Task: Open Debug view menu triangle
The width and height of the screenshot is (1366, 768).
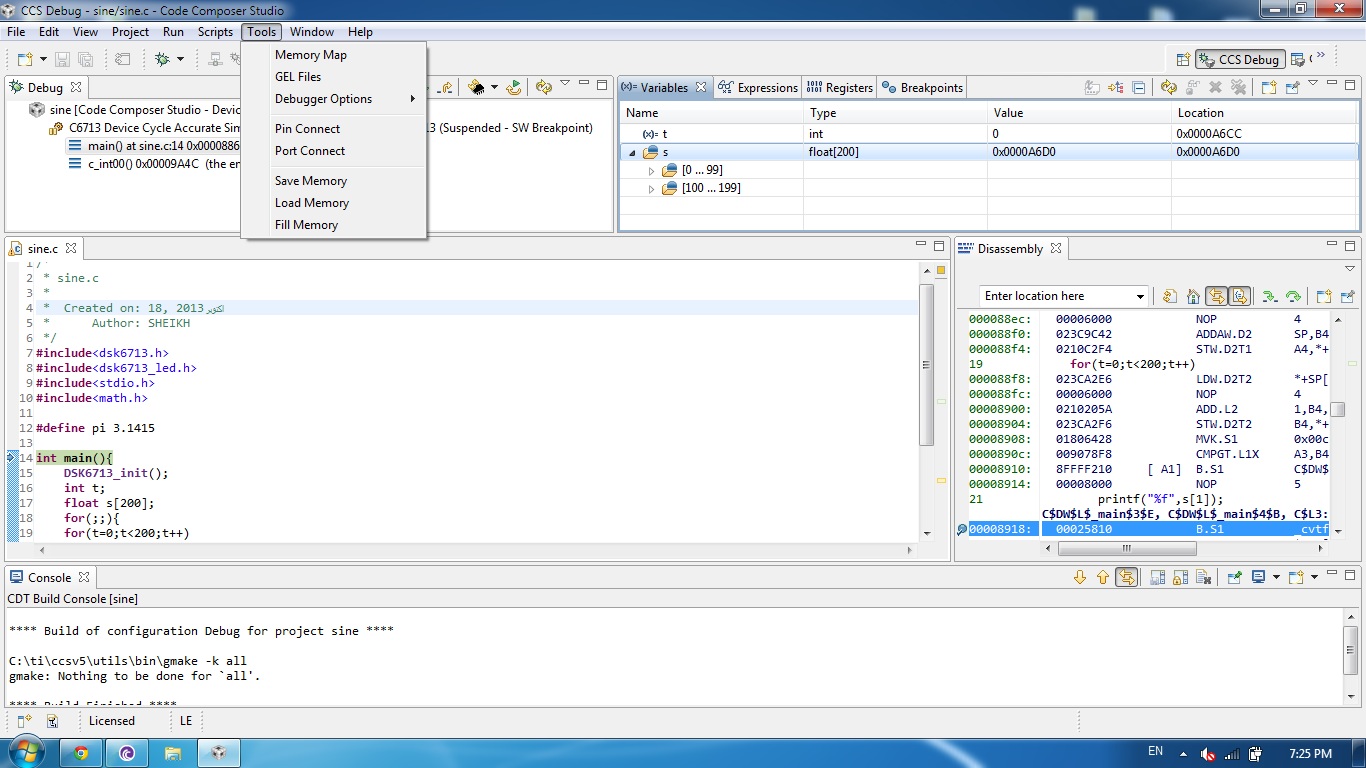Action: click(x=565, y=84)
